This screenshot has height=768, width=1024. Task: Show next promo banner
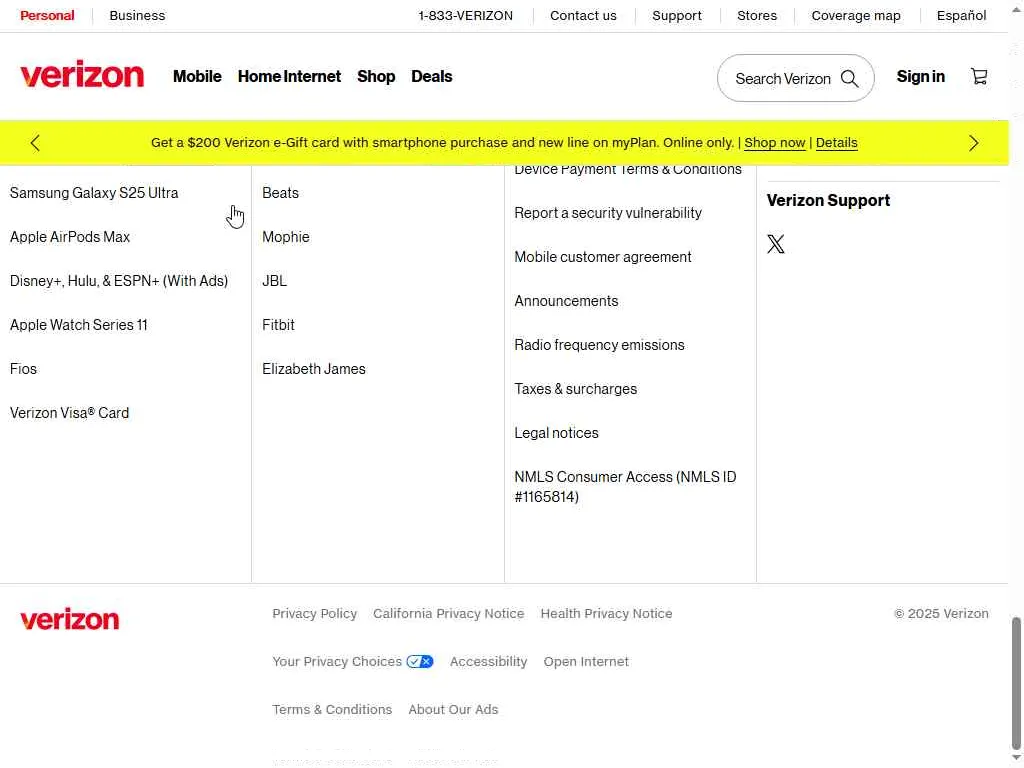(x=973, y=143)
